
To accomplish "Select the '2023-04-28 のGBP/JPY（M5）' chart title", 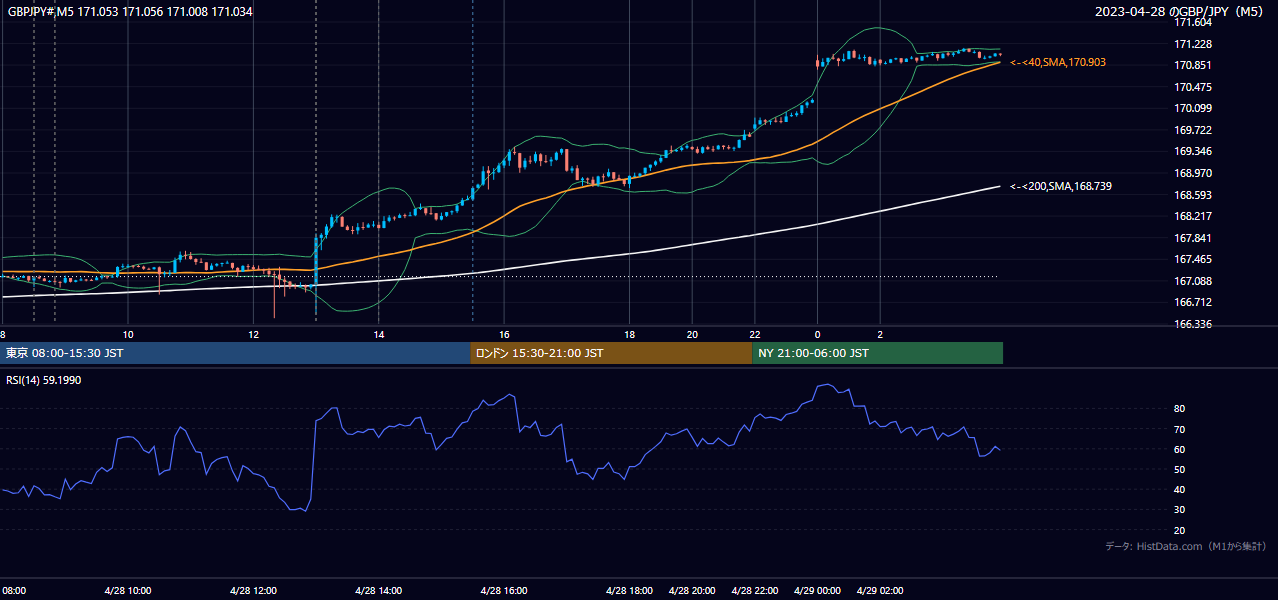I will click(1179, 12).
